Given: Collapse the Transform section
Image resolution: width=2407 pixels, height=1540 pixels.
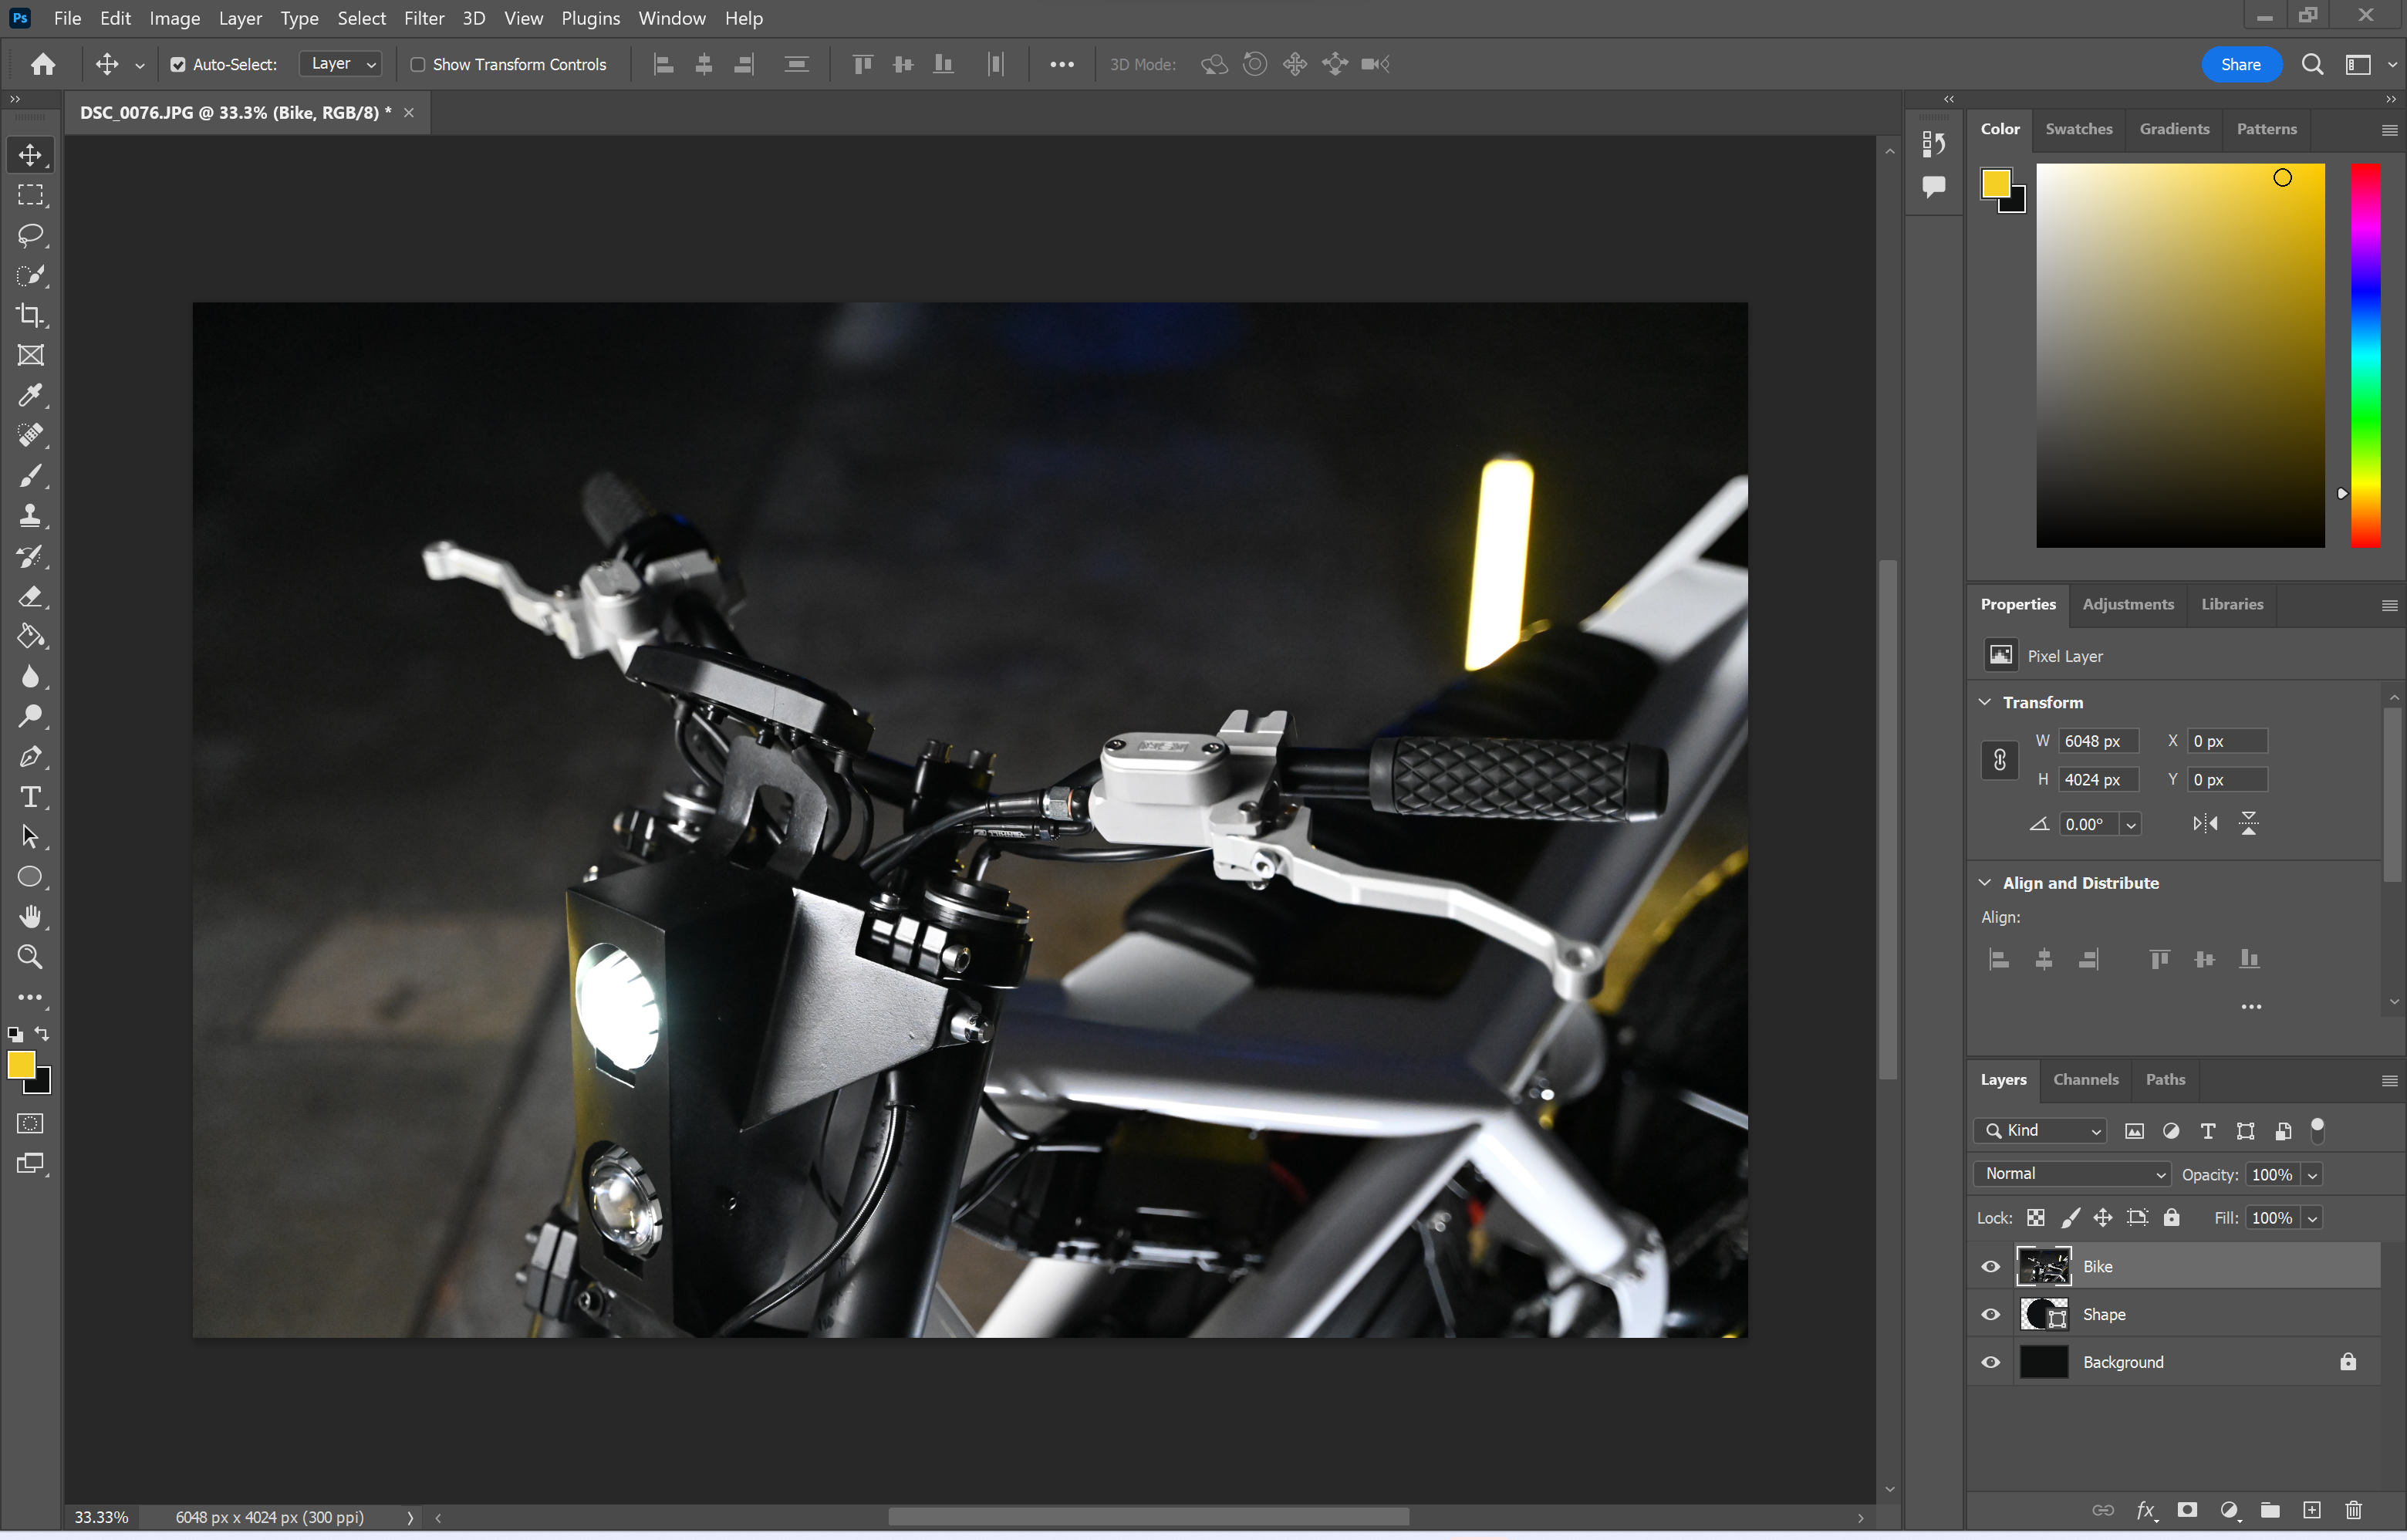Looking at the screenshot, I should coord(1985,703).
